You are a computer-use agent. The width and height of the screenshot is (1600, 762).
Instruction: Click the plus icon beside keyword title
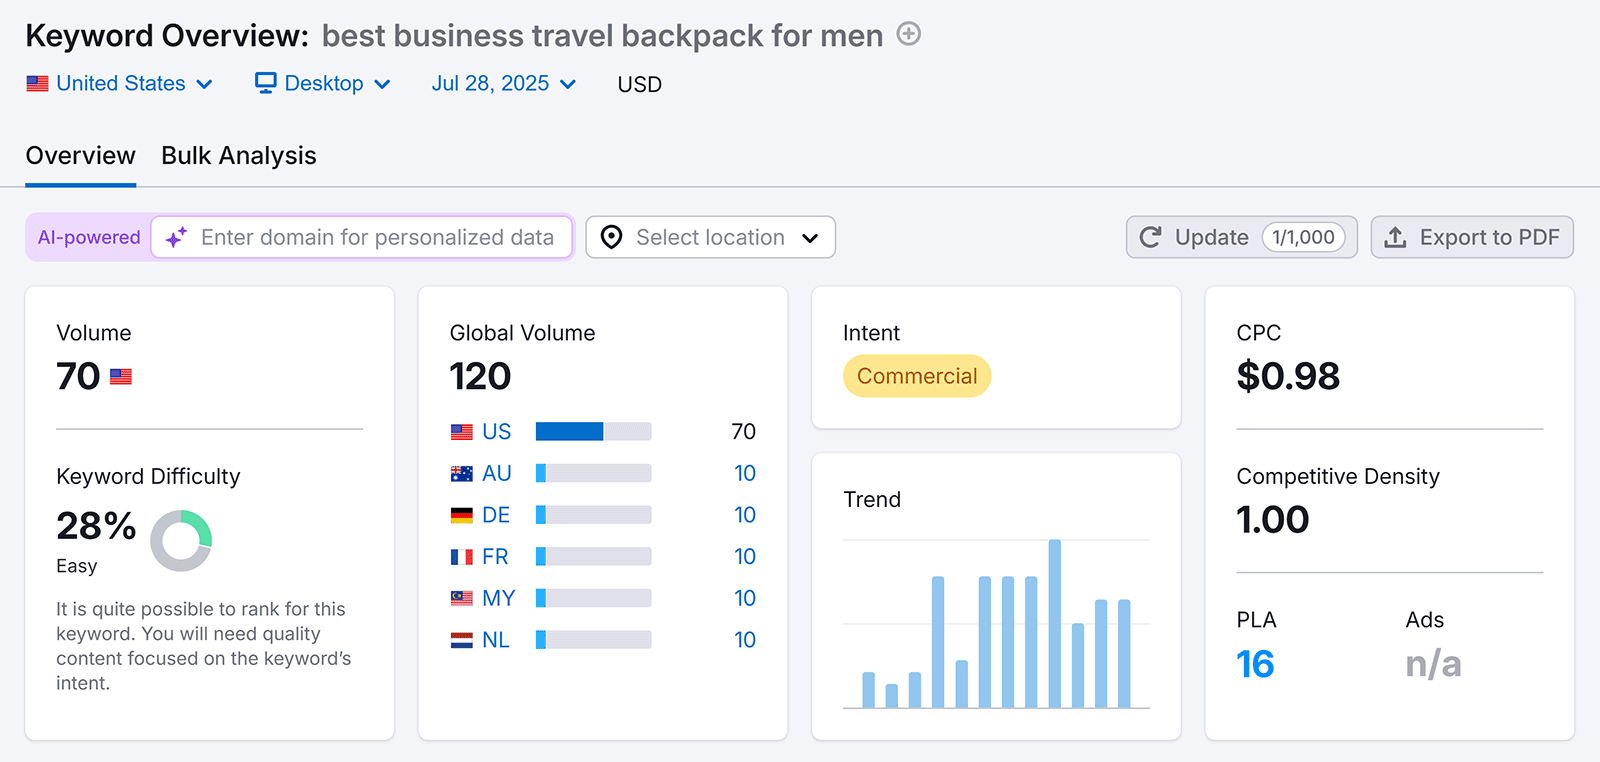click(908, 34)
